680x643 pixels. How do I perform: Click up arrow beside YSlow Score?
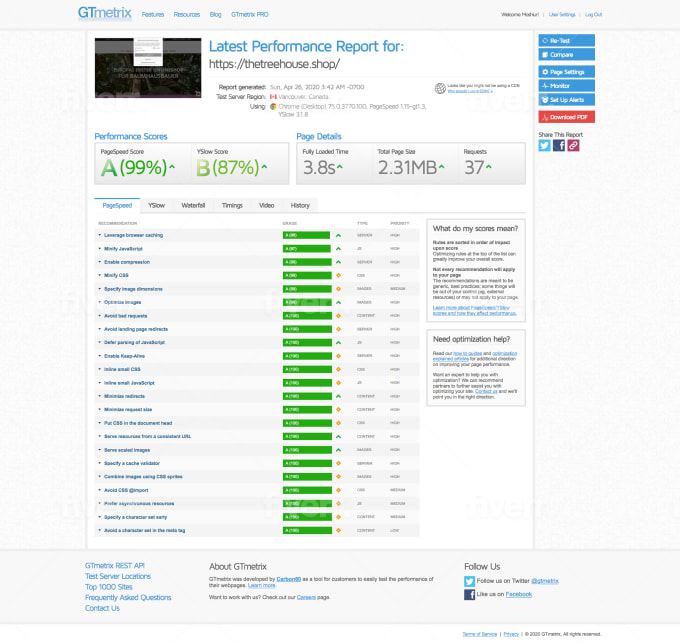(x=264, y=166)
